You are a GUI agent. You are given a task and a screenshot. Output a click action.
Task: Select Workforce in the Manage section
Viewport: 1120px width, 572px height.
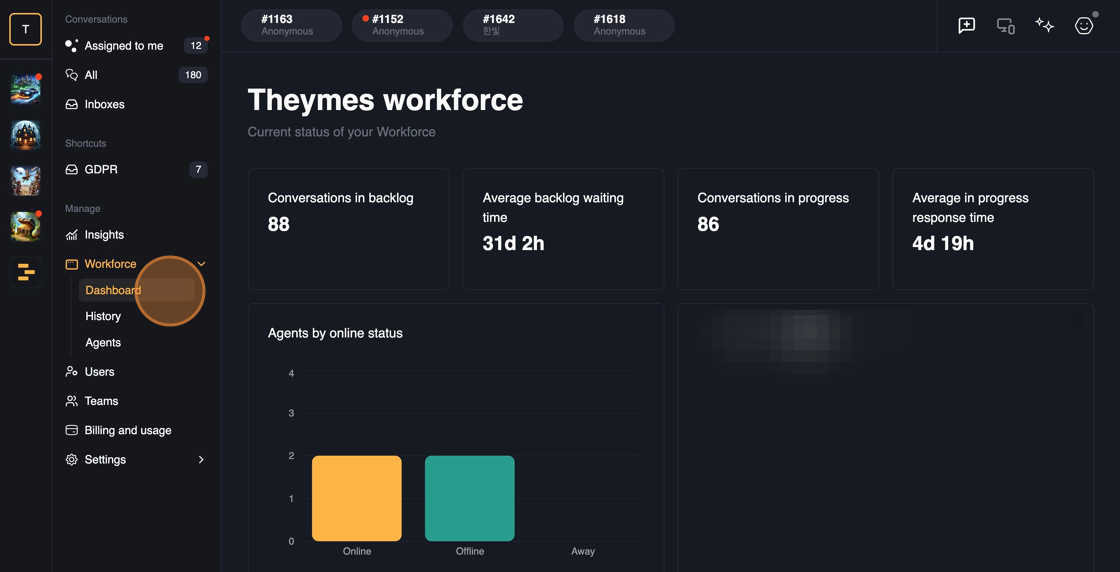pyautogui.click(x=136, y=264)
